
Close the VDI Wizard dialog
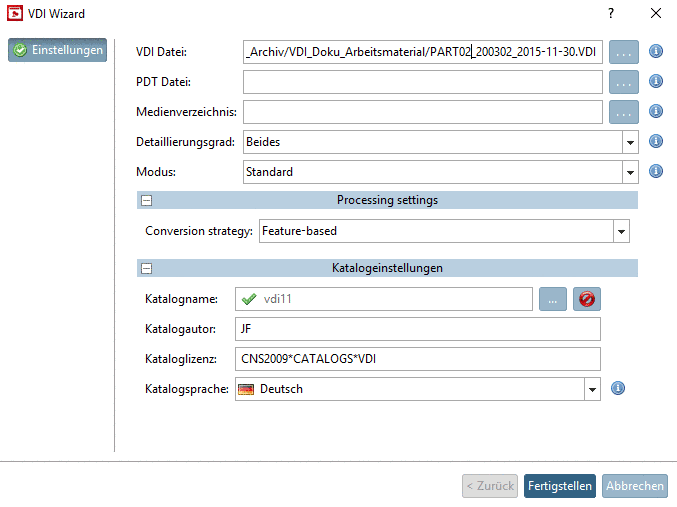[656, 13]
